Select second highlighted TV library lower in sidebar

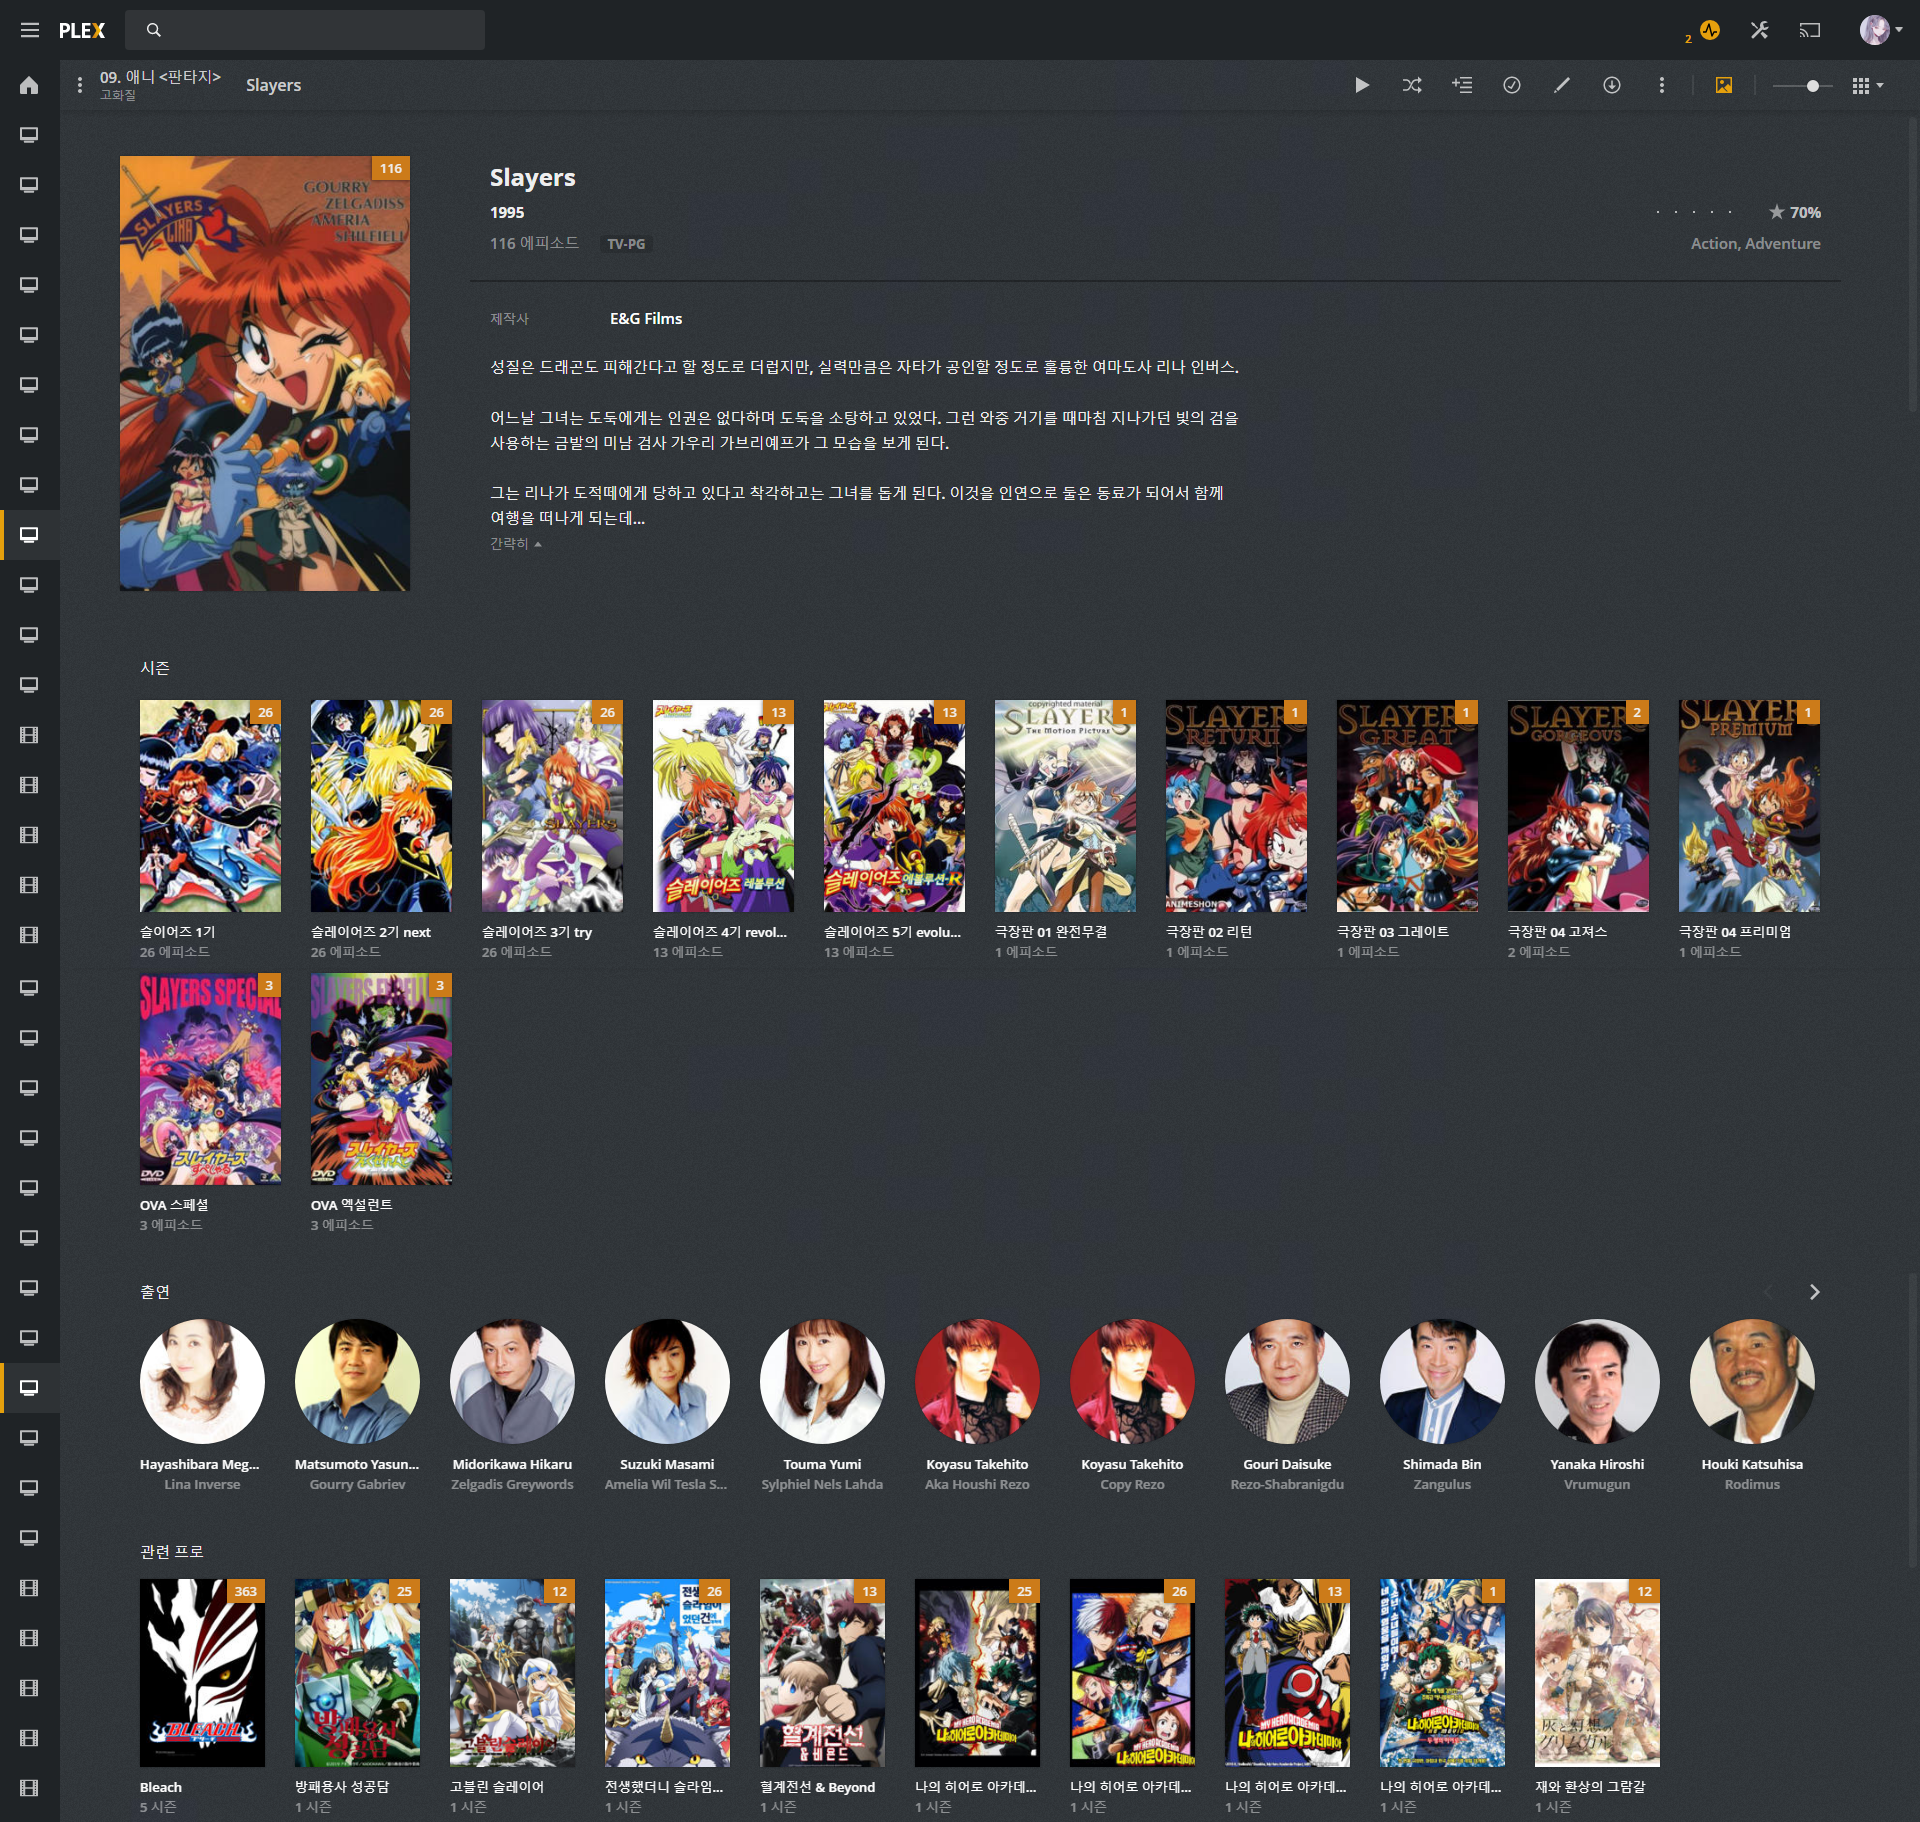click(29, 1388)
